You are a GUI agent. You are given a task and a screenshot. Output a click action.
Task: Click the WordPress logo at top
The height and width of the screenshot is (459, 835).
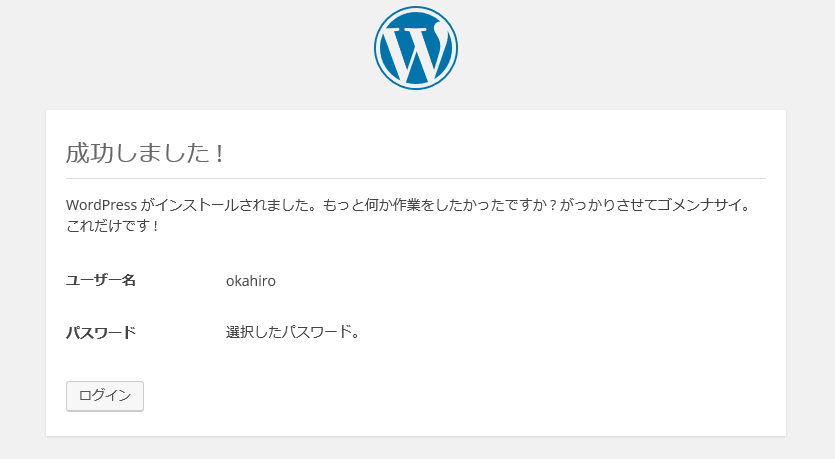[x=415, y=49]
